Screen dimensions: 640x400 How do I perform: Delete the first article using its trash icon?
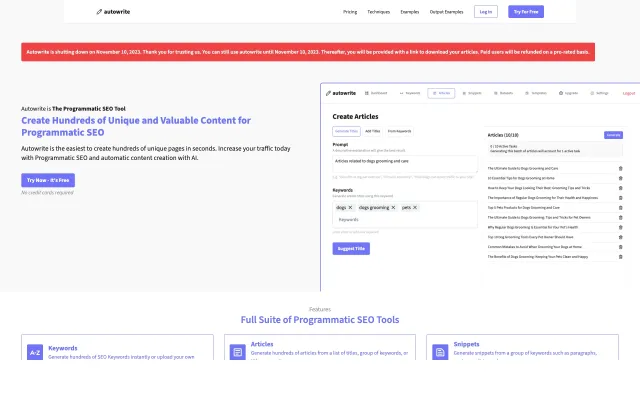click(x=620, y=167)
